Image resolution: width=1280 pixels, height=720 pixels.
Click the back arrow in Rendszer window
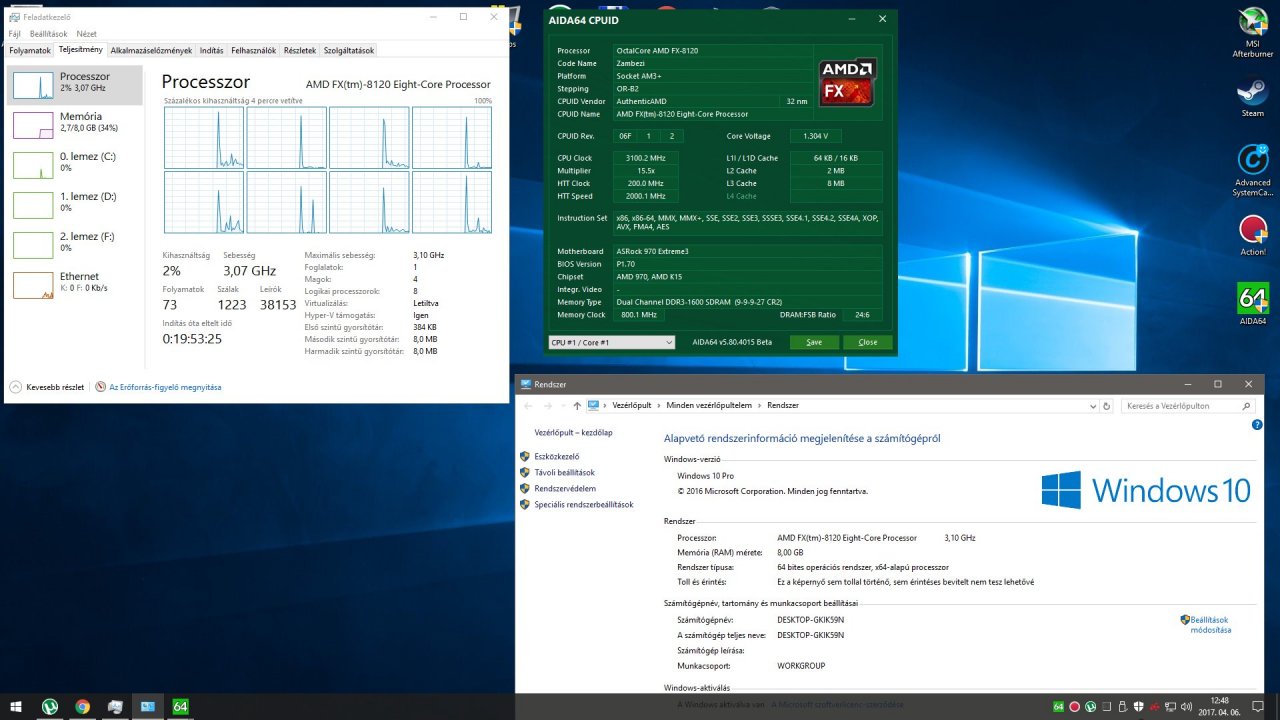coord(527,406)
